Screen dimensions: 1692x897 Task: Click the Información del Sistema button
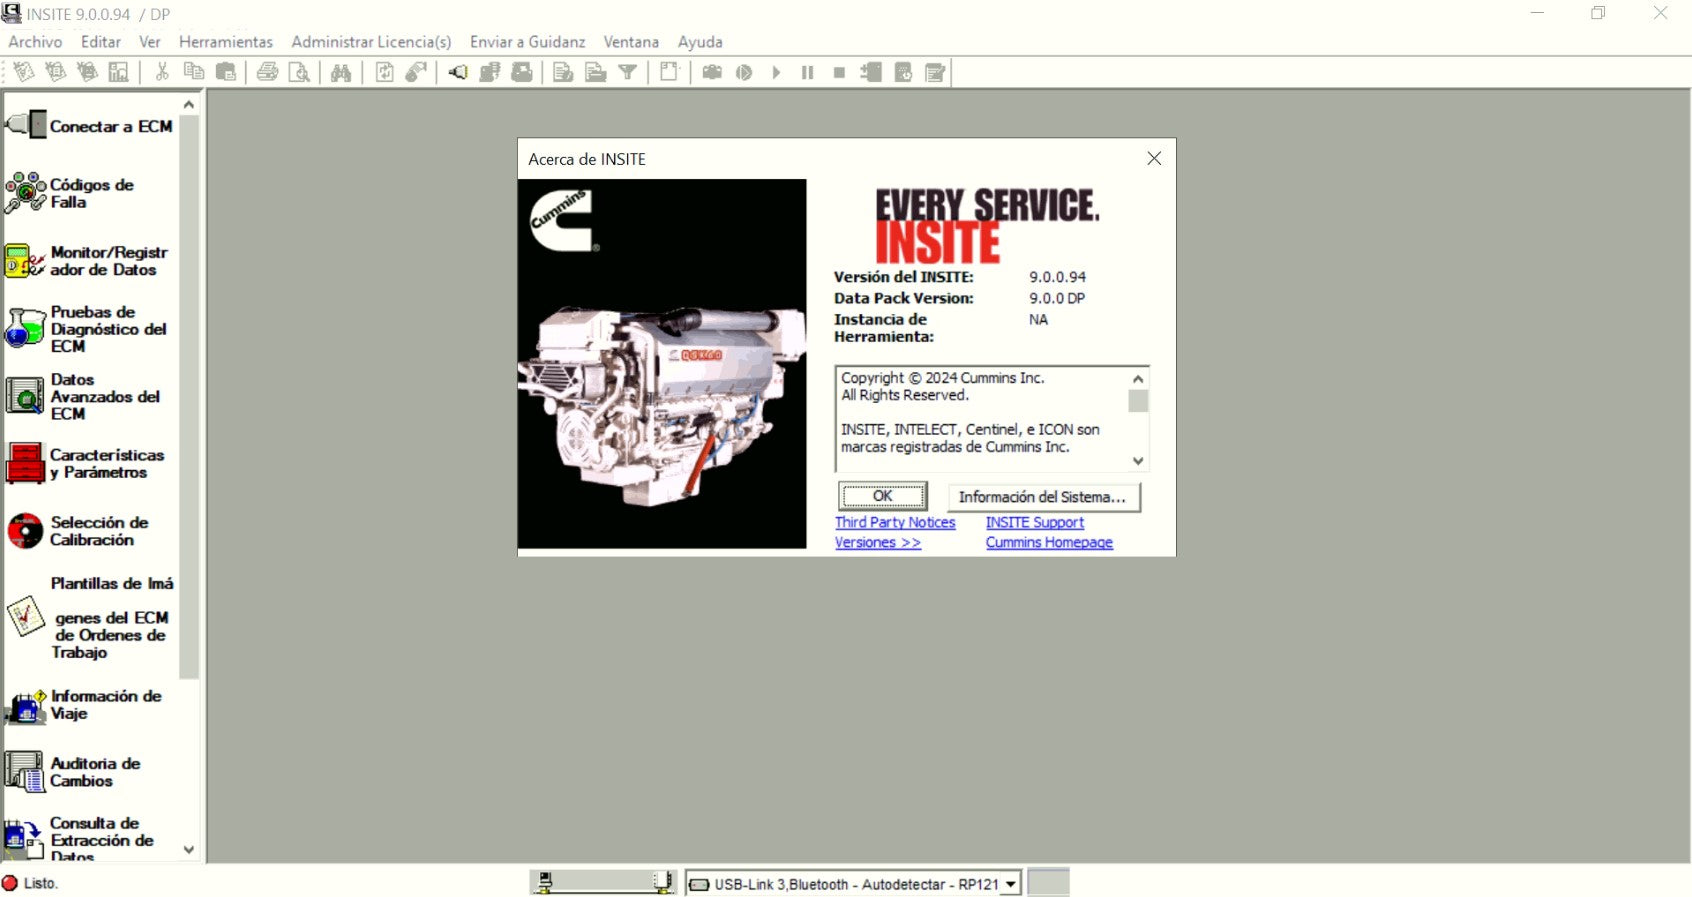(x=1043, y=497)
